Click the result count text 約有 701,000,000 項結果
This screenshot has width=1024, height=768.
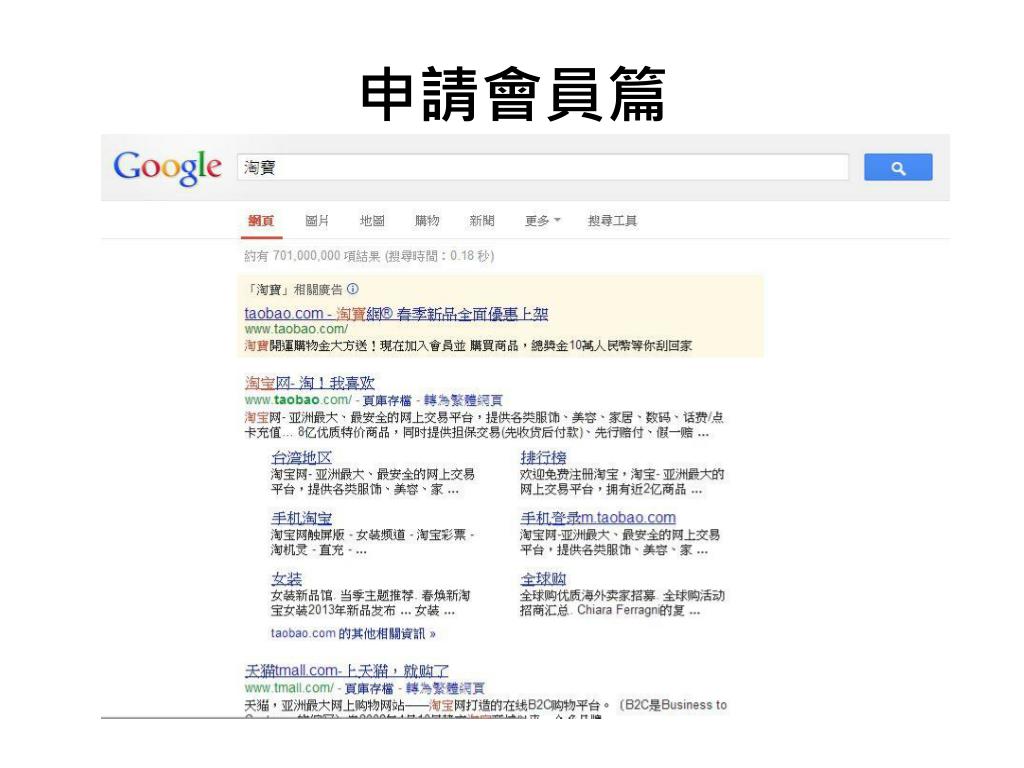[x=312, y=256]
